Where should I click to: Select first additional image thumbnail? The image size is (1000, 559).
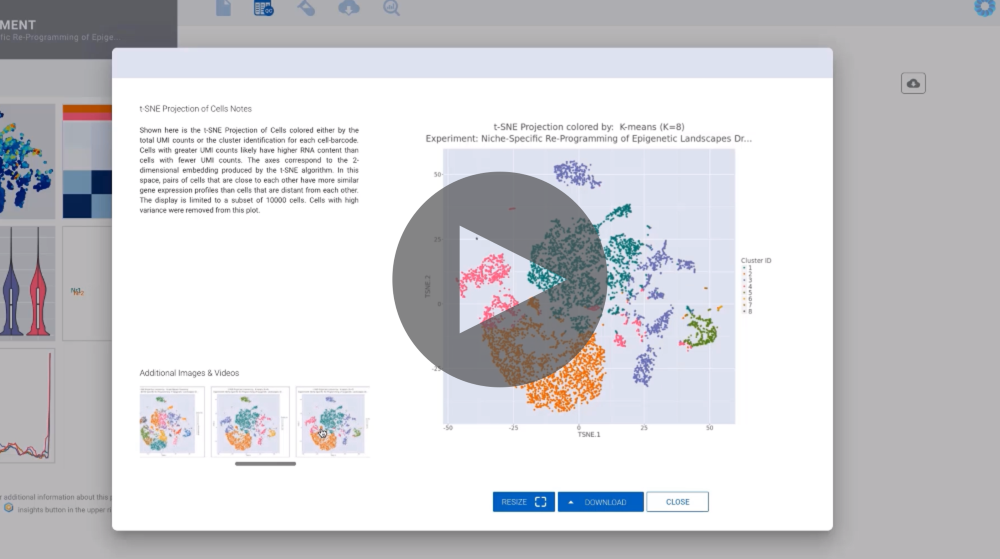point(172,421)
